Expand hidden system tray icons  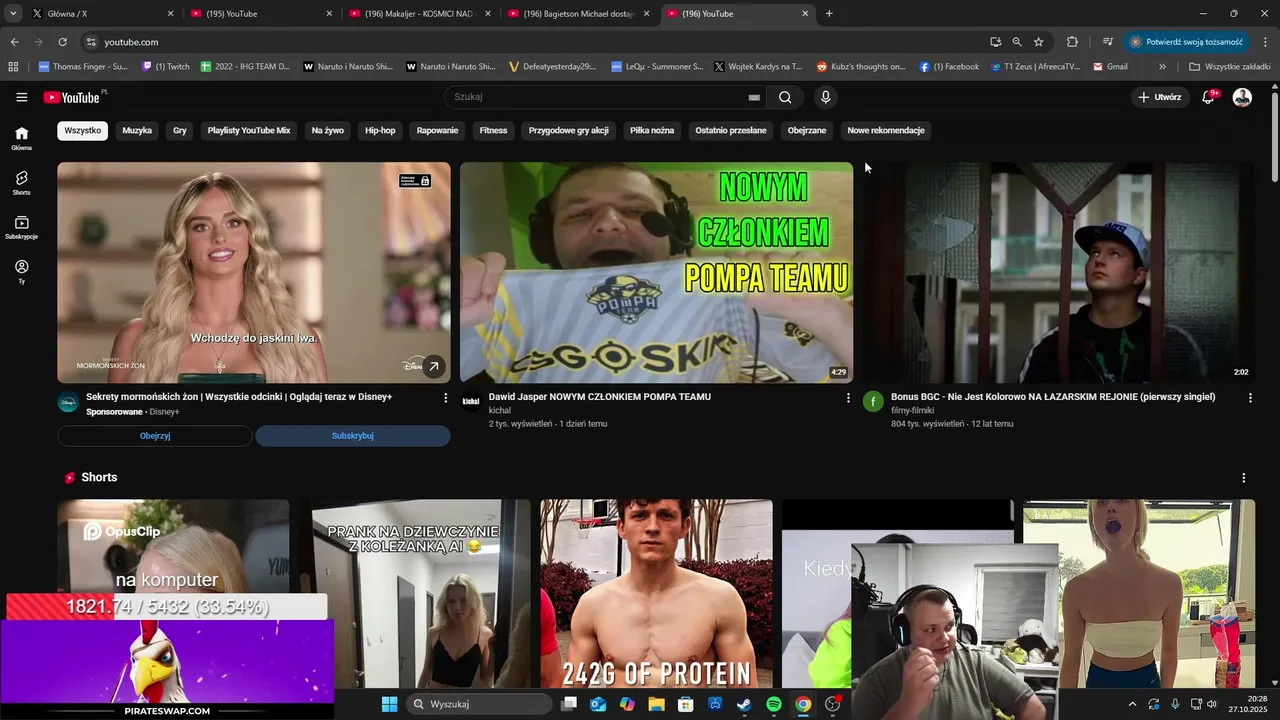coord(1132,704)
